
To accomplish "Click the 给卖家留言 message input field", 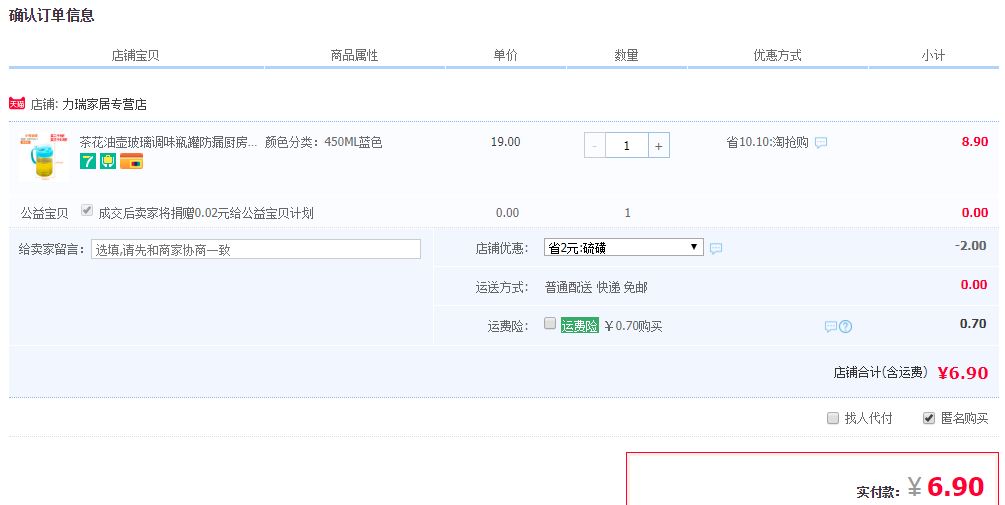I will coord(256,249).
